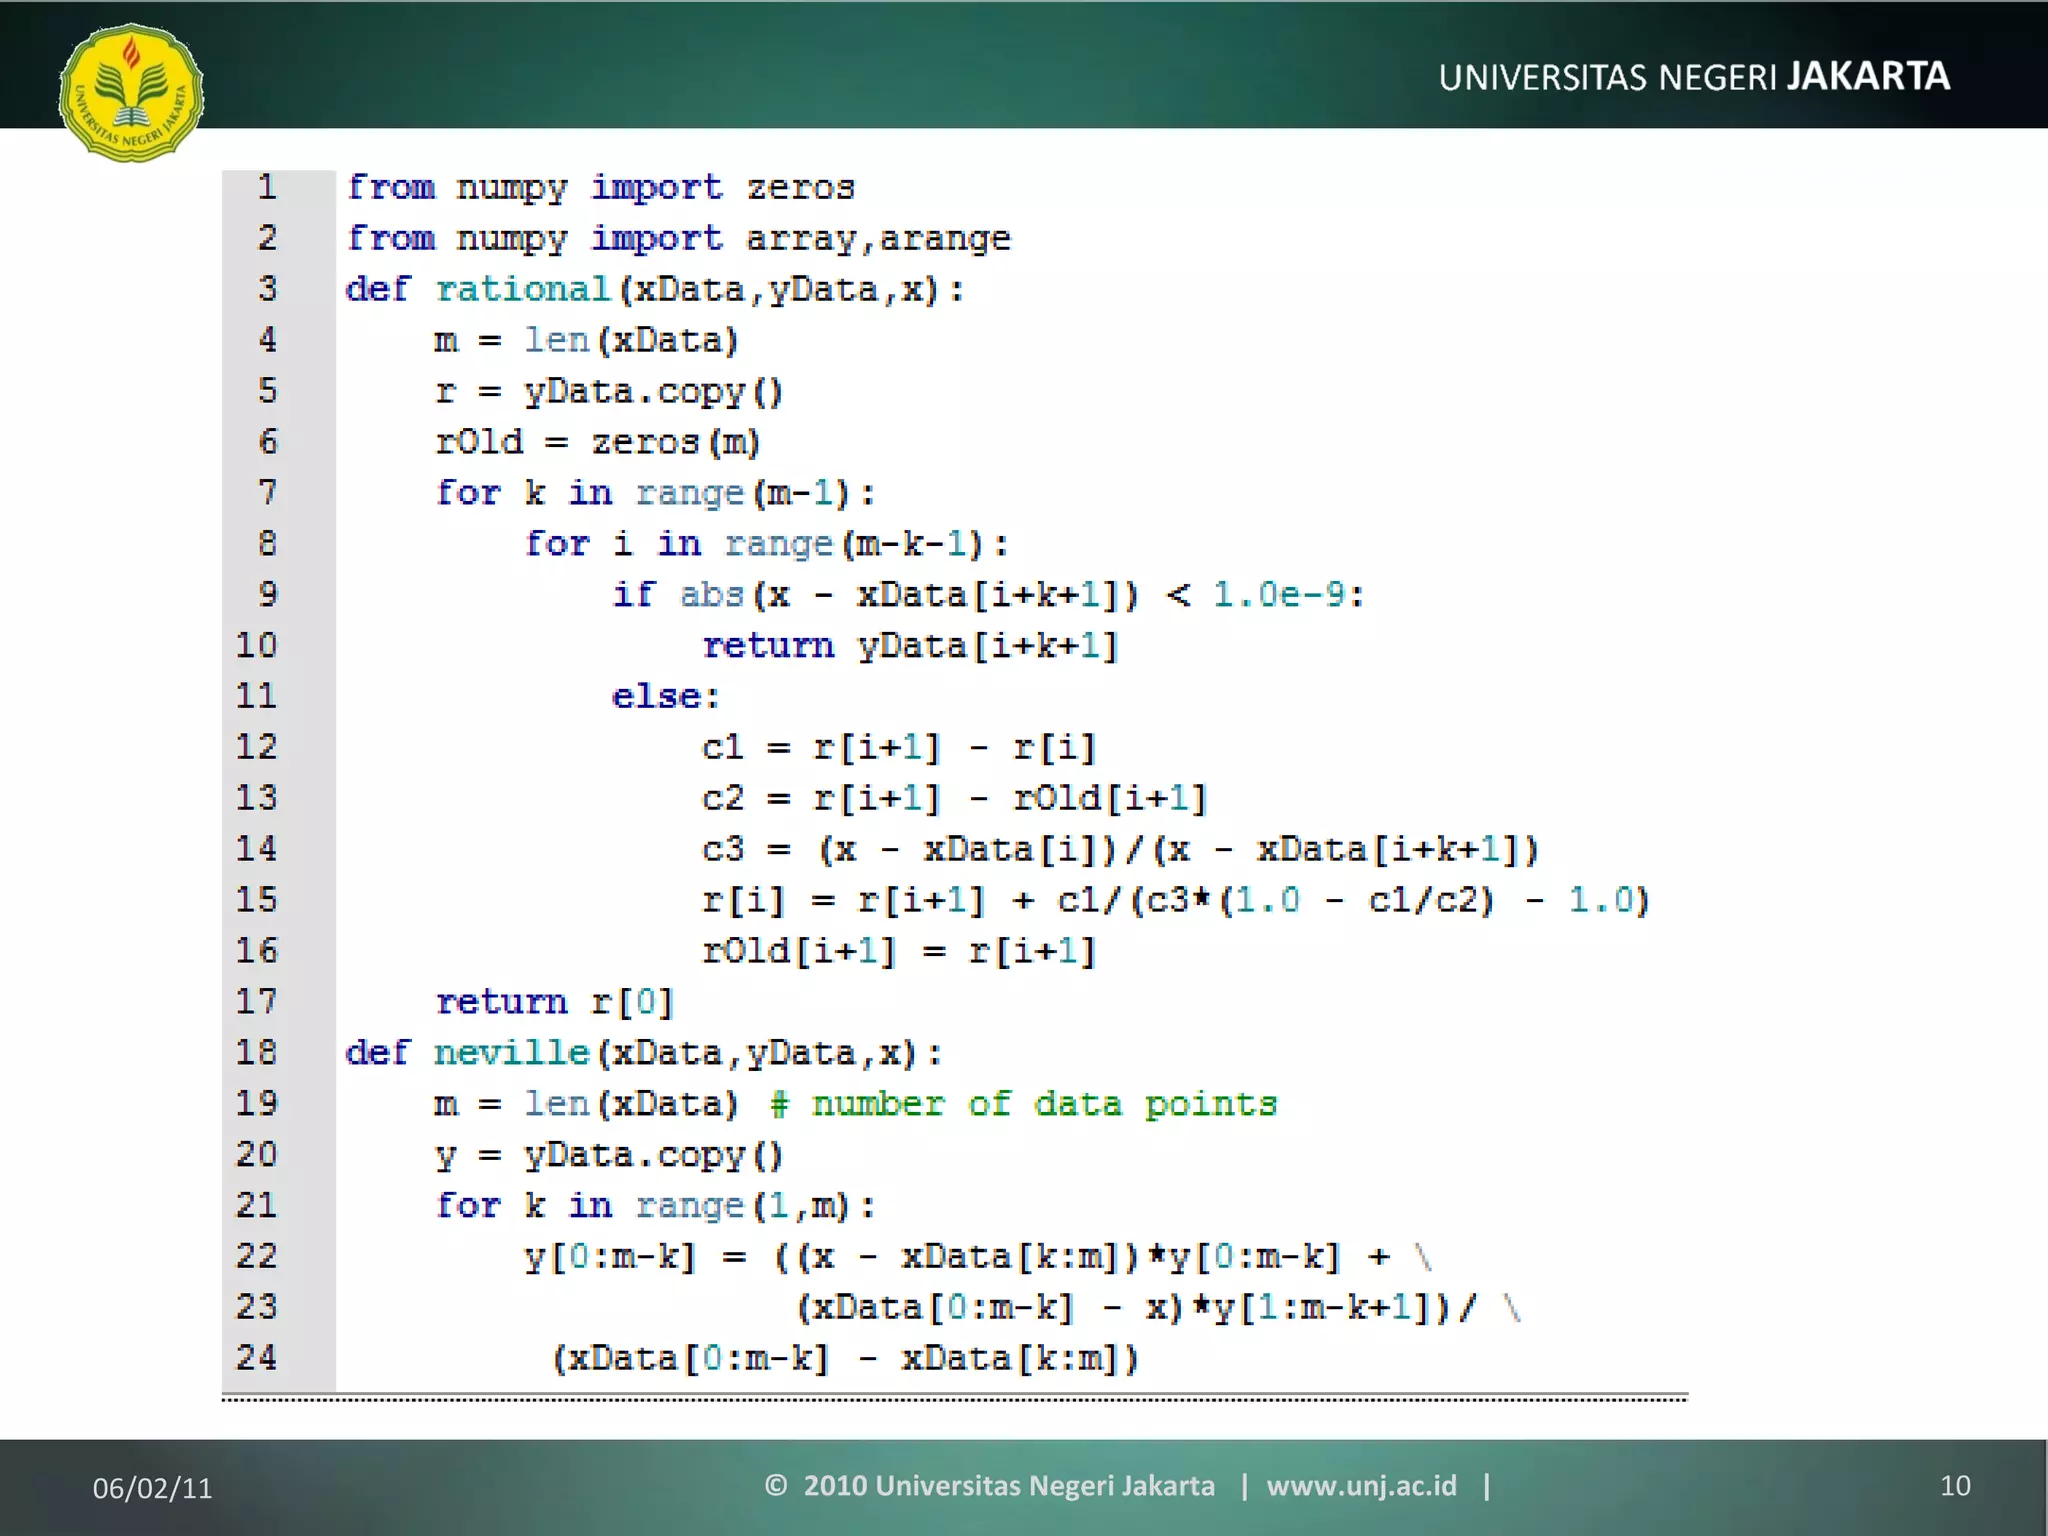Click 'return r[0]' statement on line 17
Viewport: 2048px width, 1536px height.
(555, 1002)
